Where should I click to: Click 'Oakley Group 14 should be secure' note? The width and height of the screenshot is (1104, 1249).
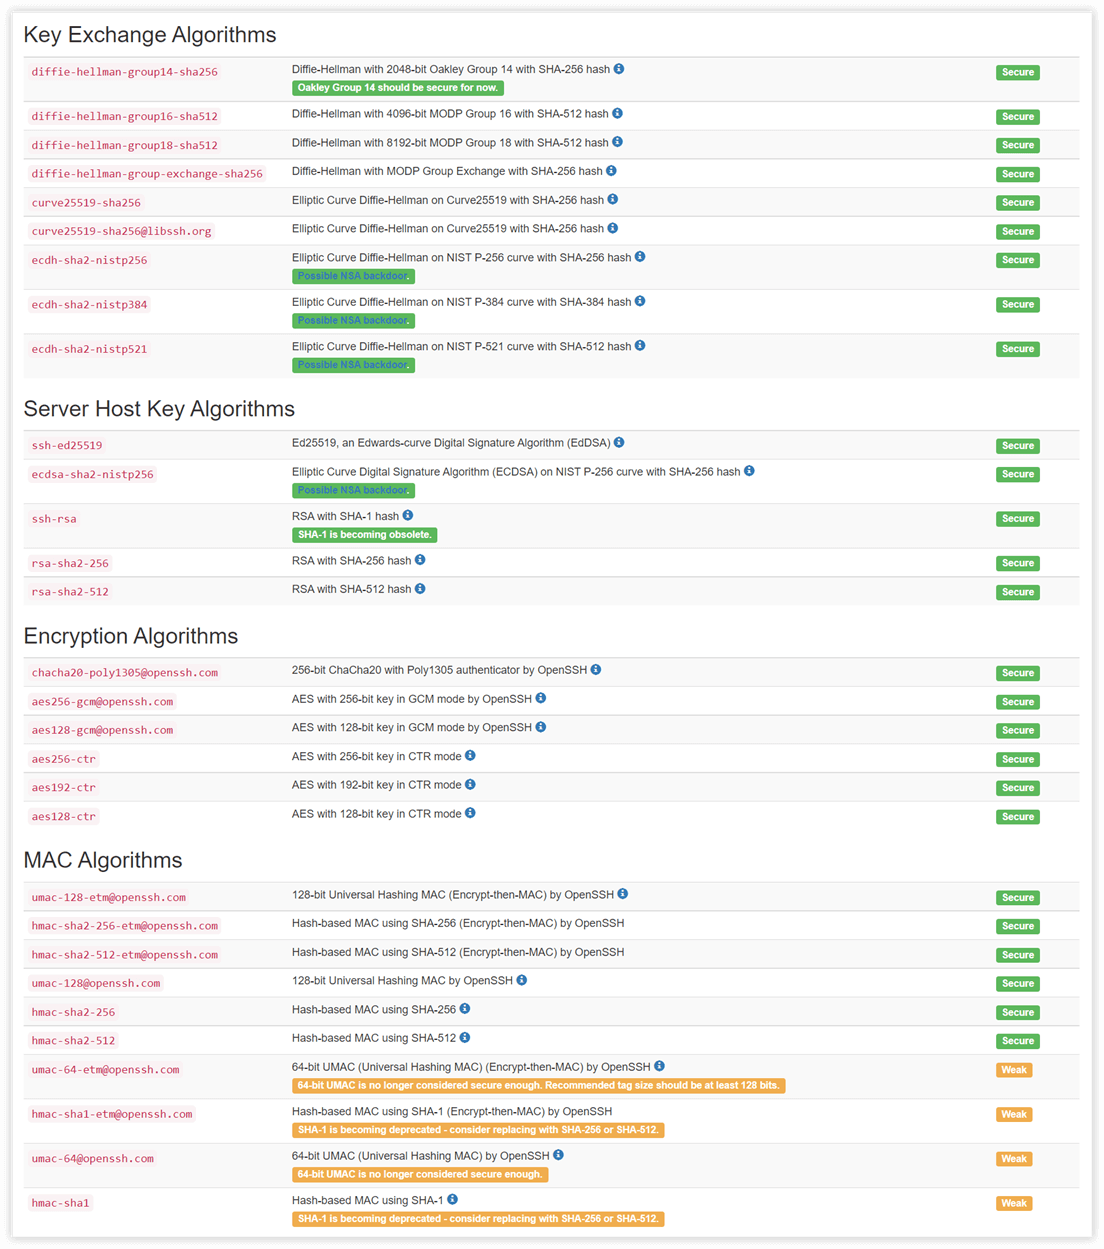coord(398,88)
